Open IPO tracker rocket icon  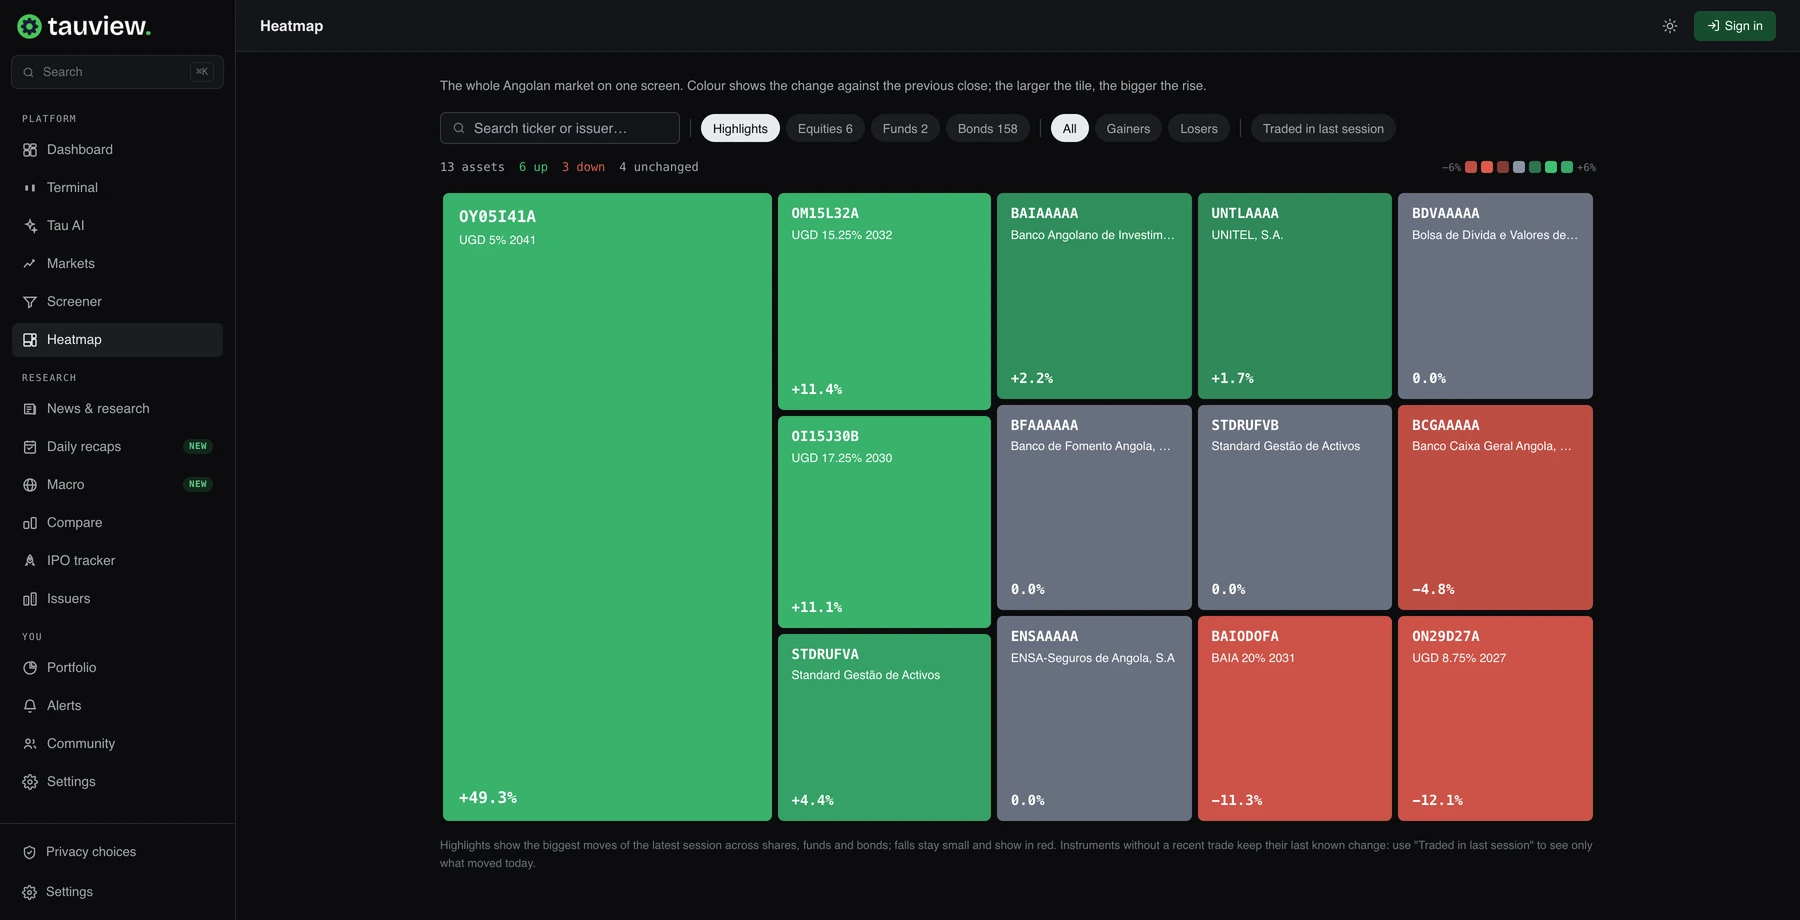[30, 561]
